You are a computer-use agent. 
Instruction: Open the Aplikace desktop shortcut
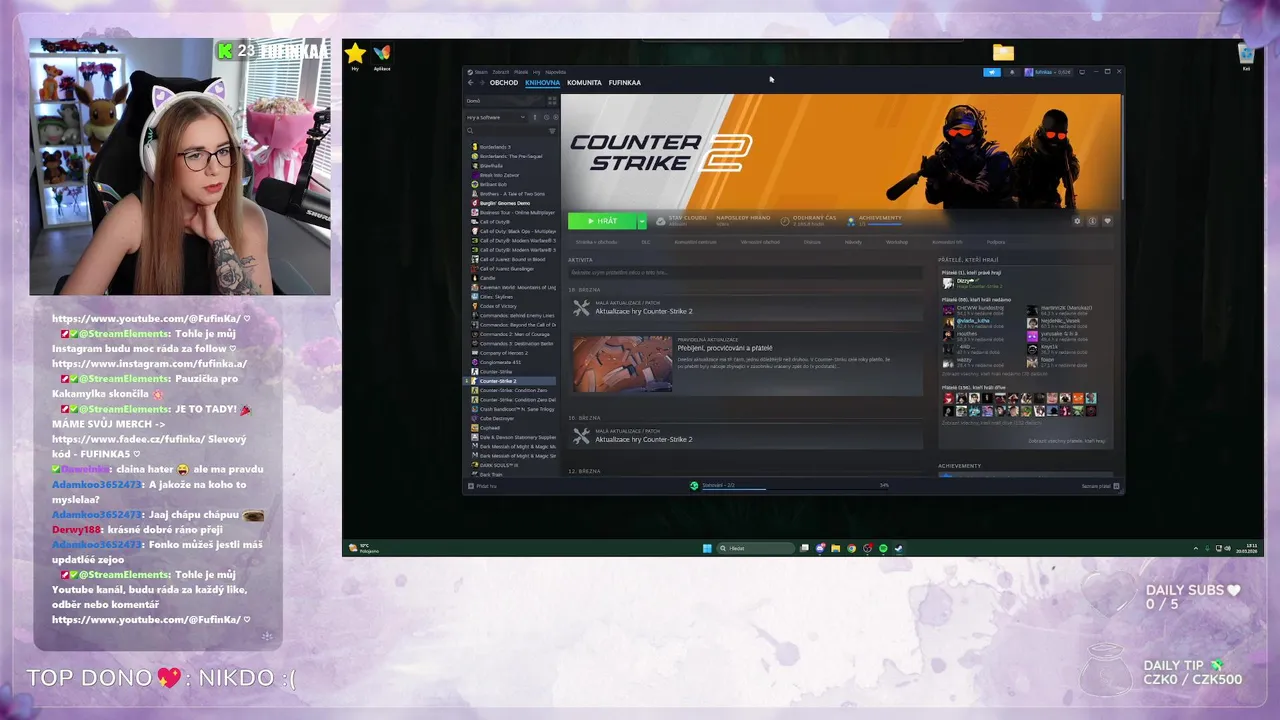[382, 56]
